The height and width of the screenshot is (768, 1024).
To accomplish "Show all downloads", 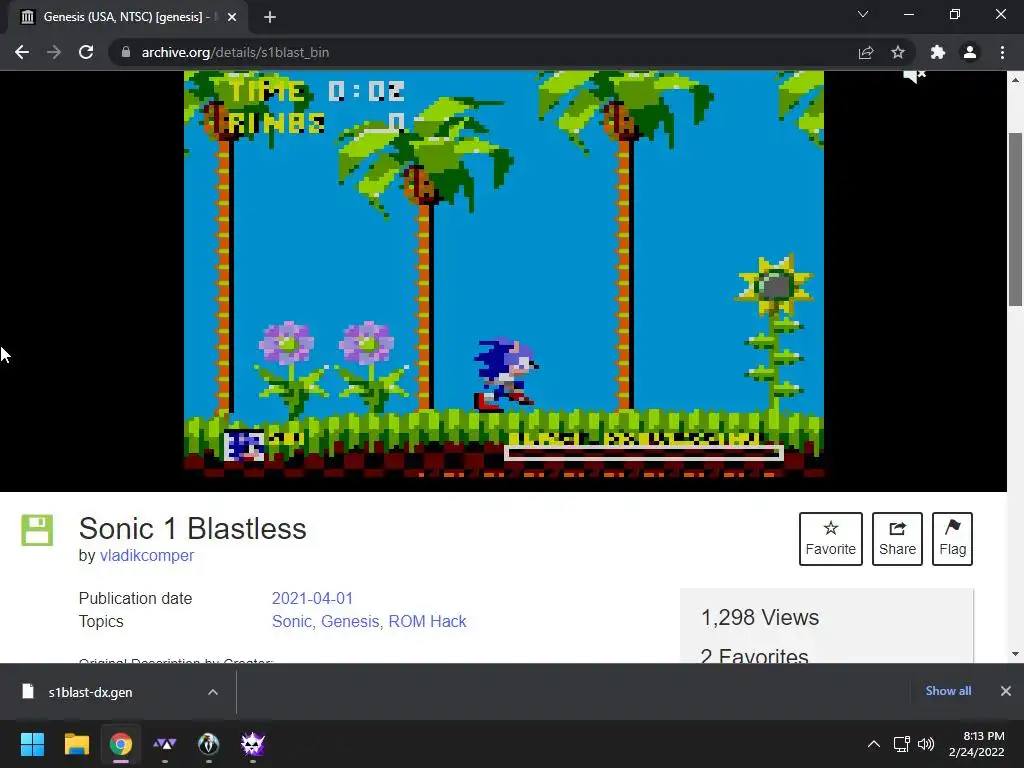I will [948, 691].
